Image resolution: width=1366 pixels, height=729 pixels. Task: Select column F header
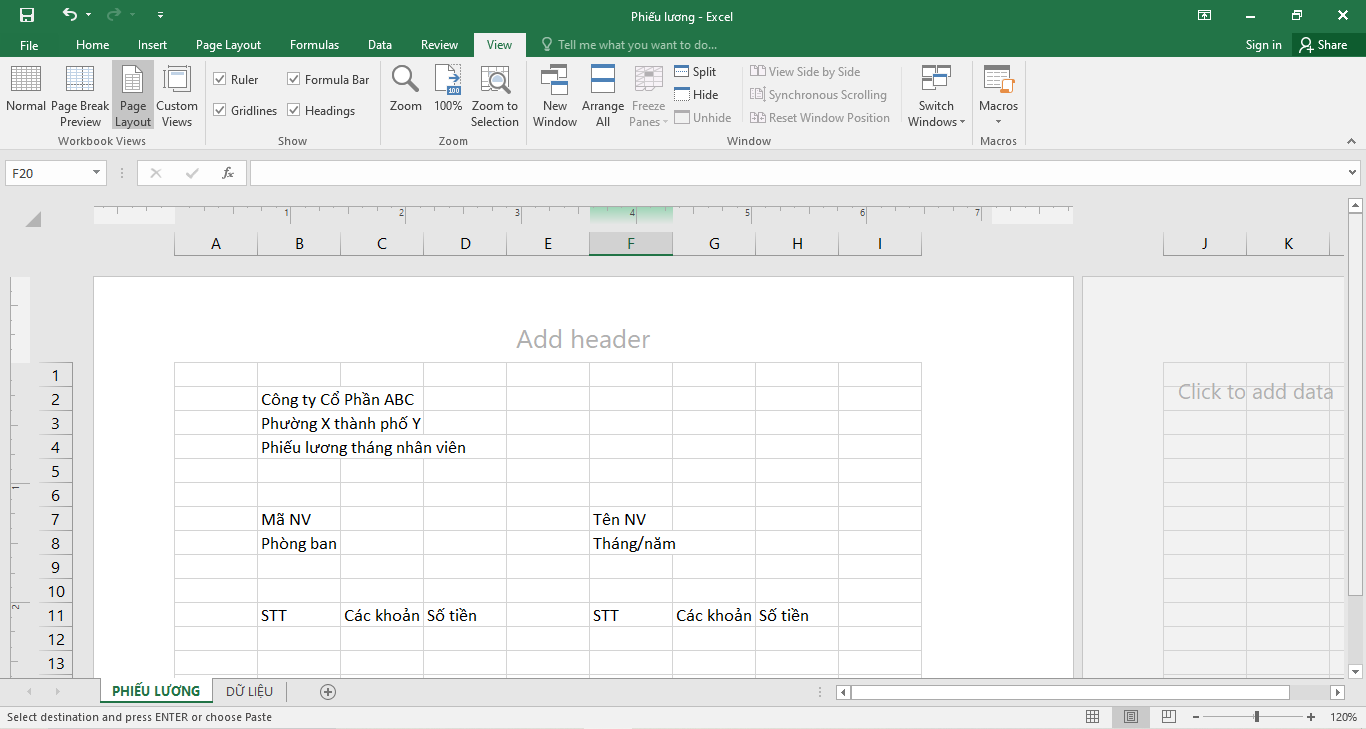[x=631, y=244]
